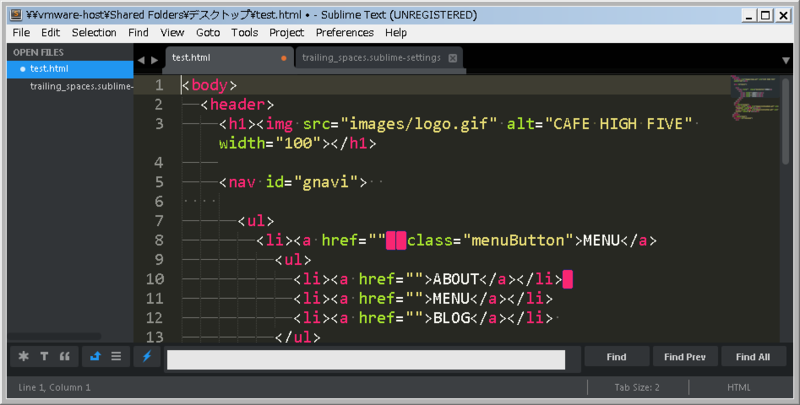Click unsaved dot on test.html tab
This screenshot has width=800, height=405.
tap(284, 58)
